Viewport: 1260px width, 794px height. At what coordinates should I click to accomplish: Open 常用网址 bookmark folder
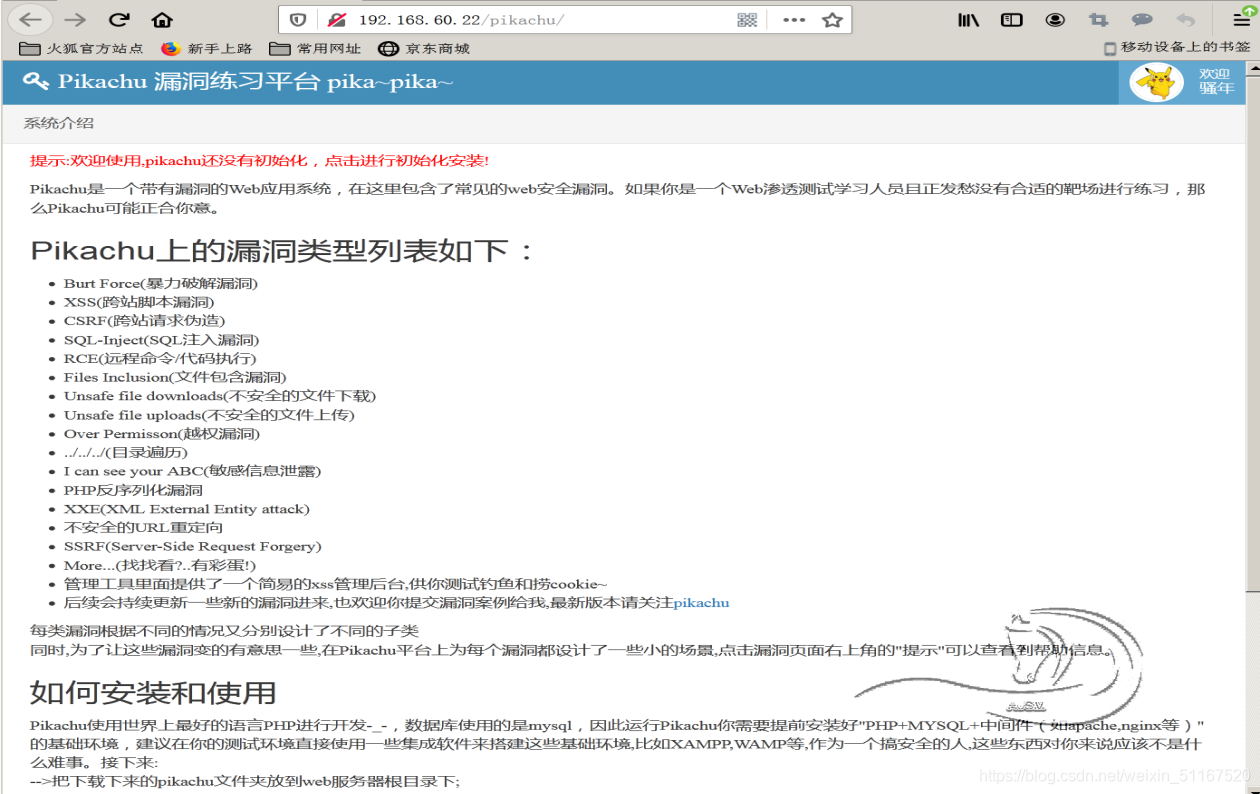pyautogui.click(x=315, y=48)
